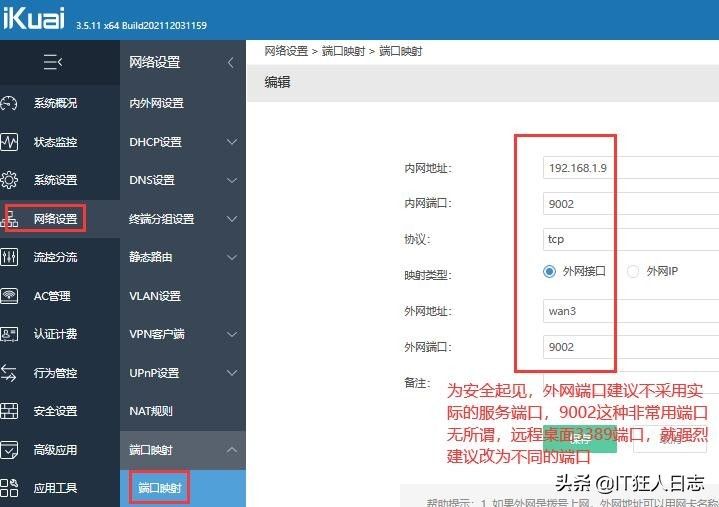This screenshot has width=719, height=507.
Task: Expand DHCP设置 chevron
Action: (x=232, y=142)
